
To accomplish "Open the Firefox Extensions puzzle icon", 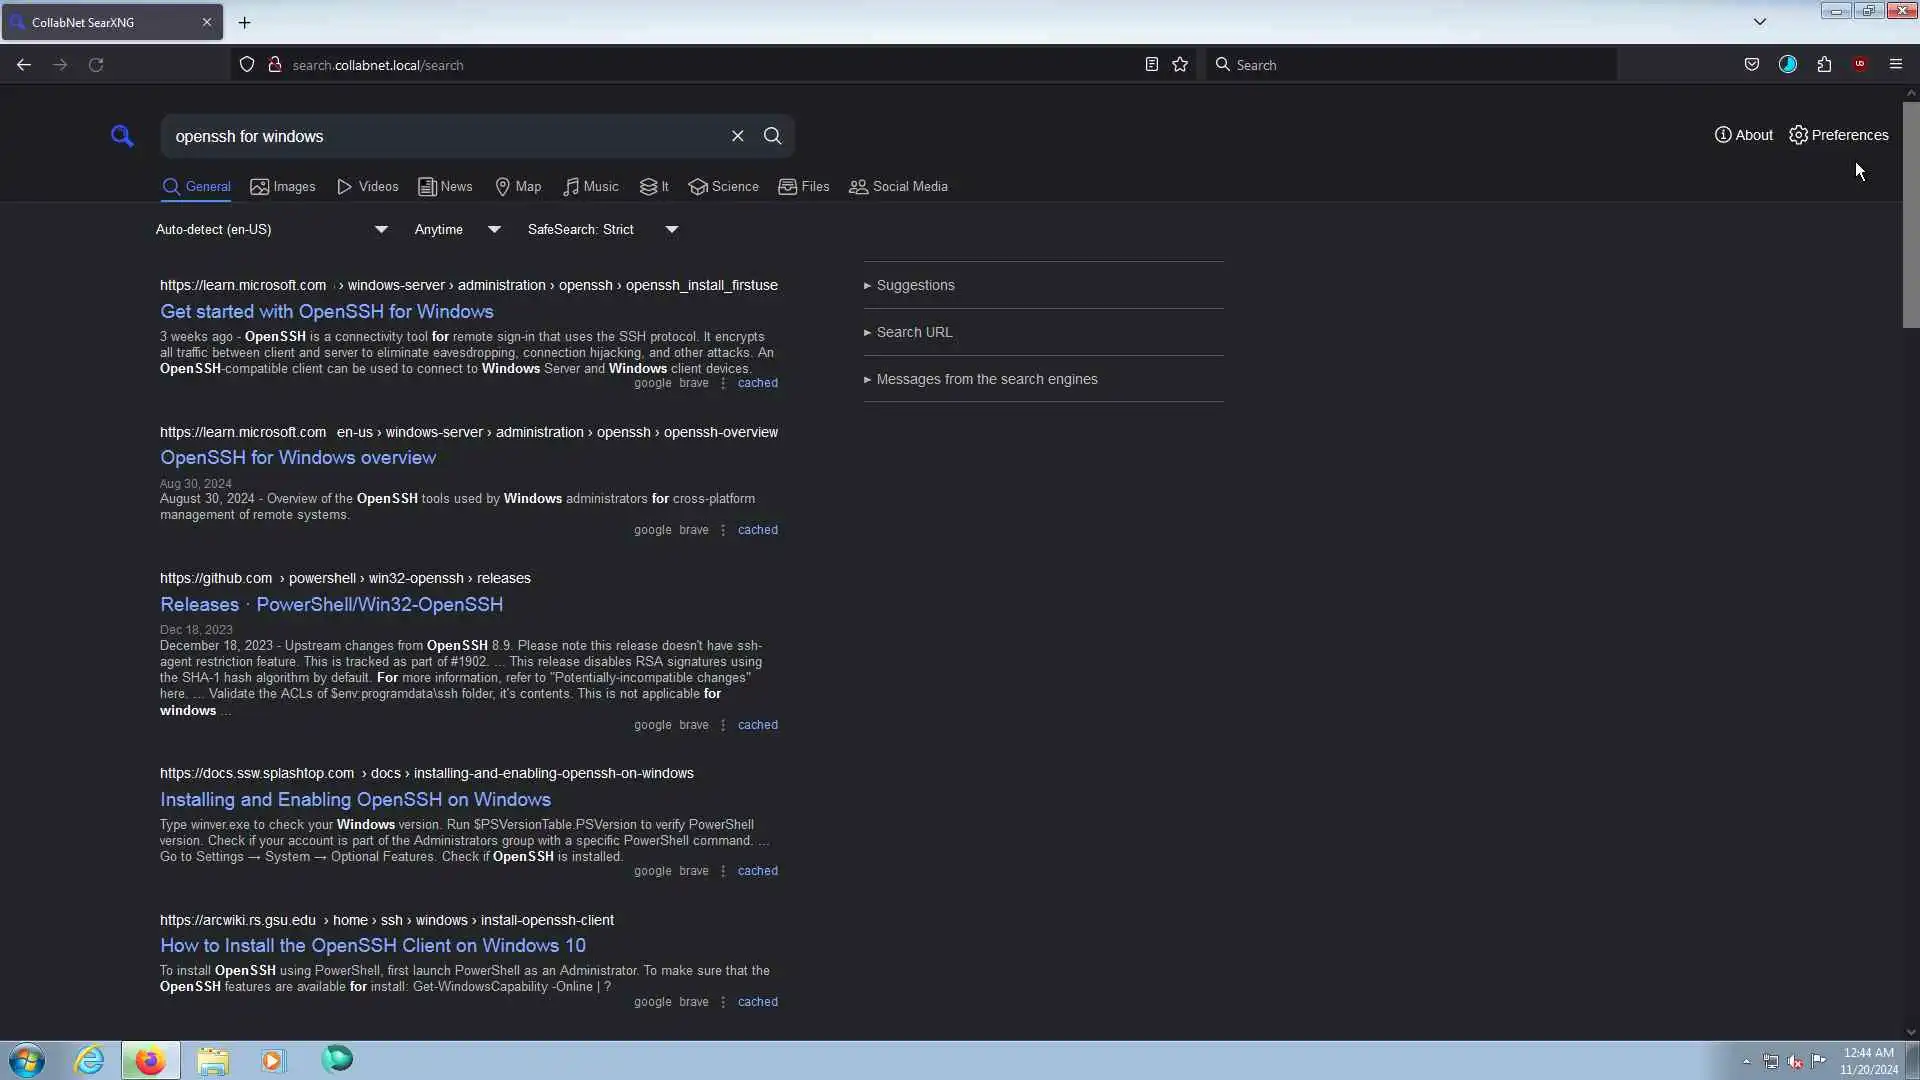I will [x=1824, y=65].
